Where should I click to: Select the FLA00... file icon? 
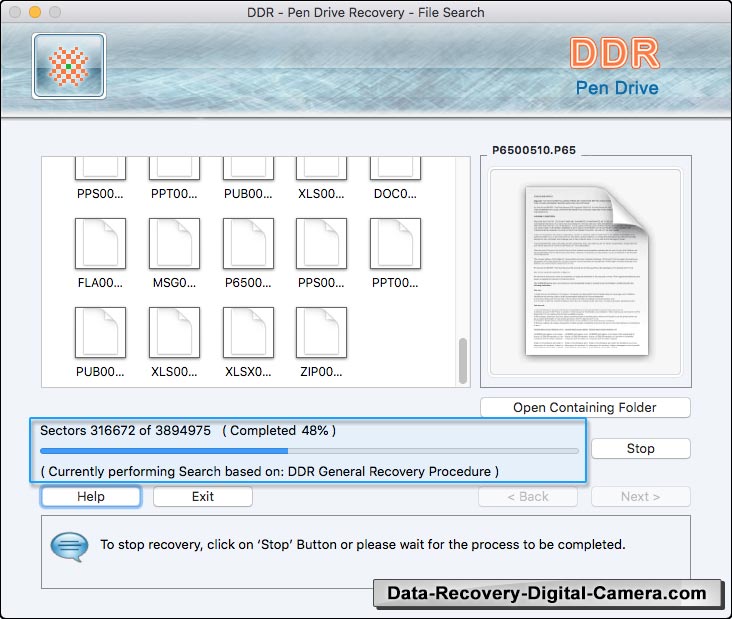click(x=100, y=243)
